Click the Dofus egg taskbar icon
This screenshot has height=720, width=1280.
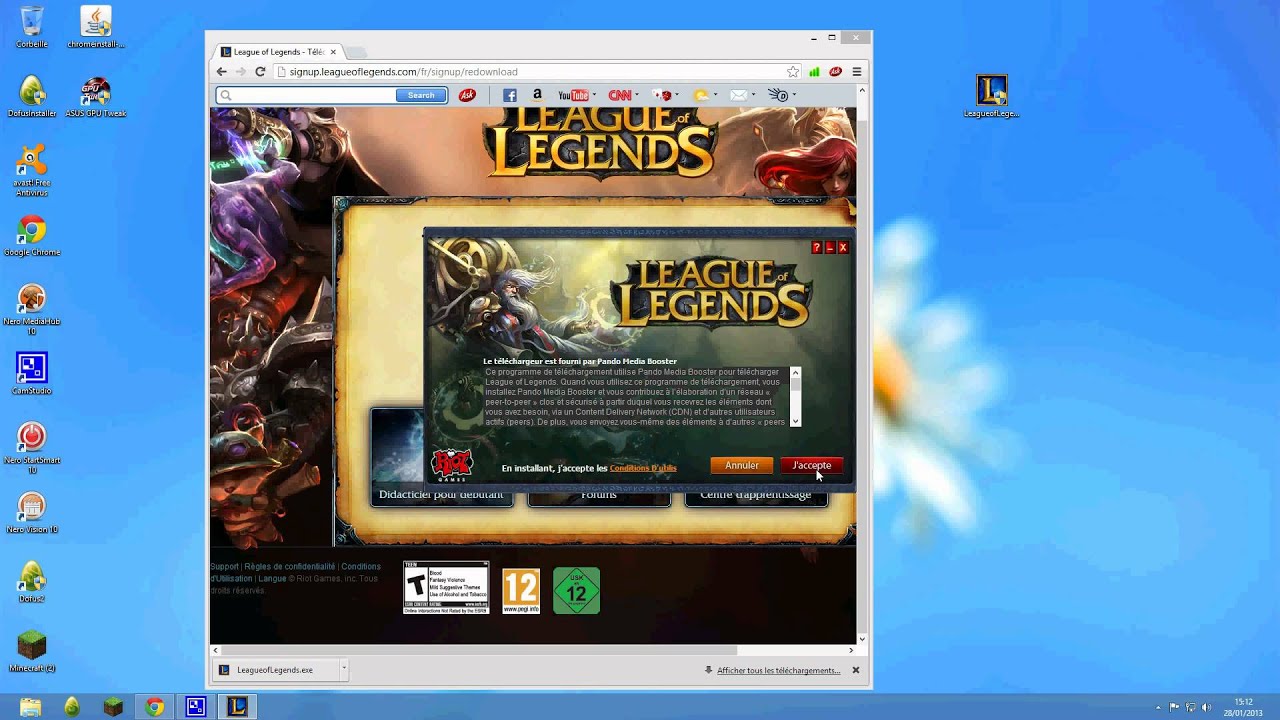point(72,707)
